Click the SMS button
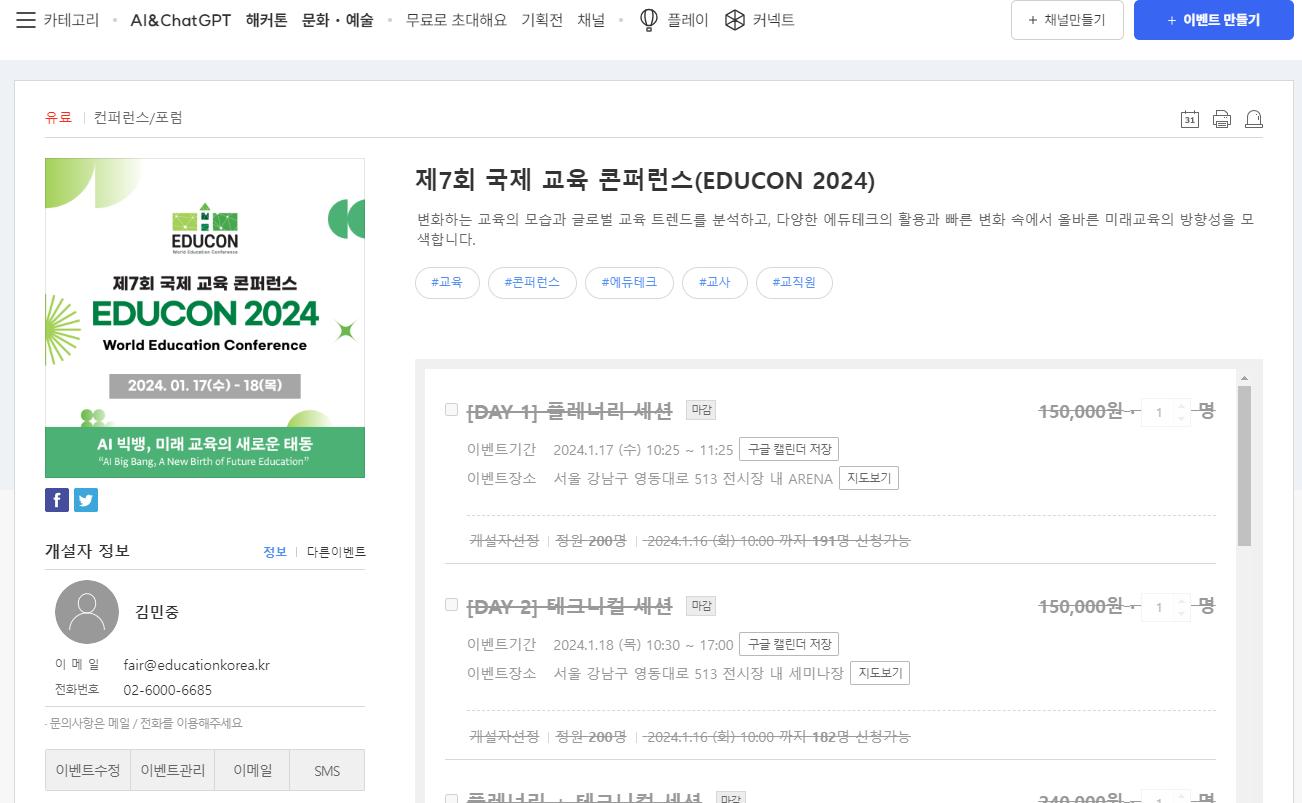Viewport: 1302px width, 803px height. point(327,770)
